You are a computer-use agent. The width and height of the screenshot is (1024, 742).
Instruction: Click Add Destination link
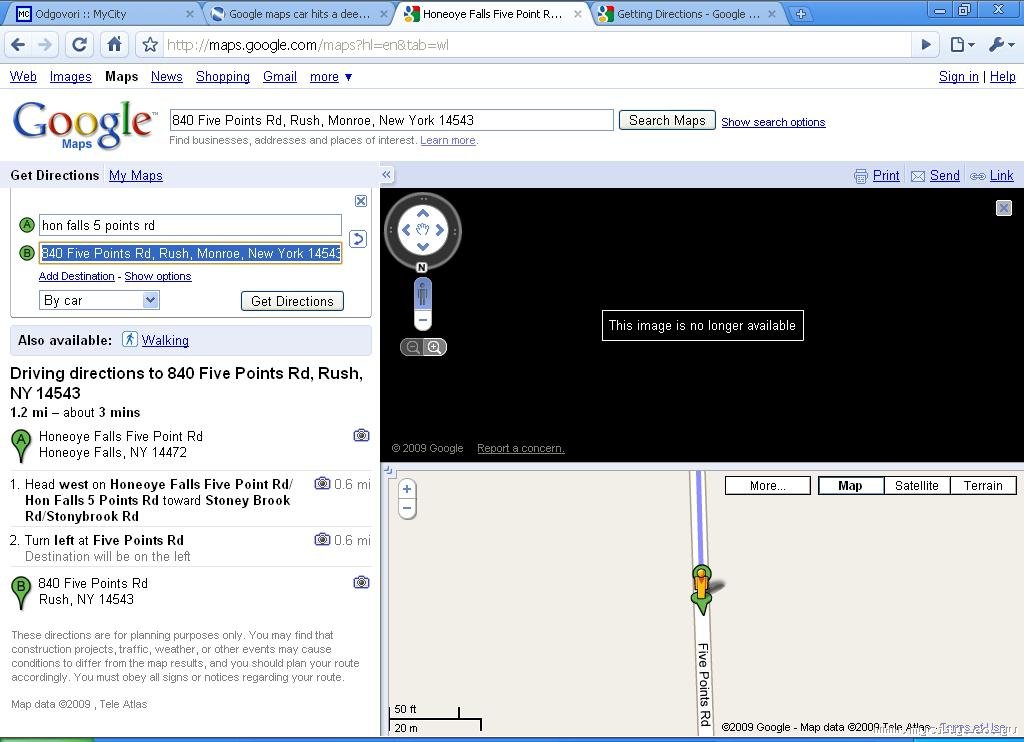(x=76, y=276)
